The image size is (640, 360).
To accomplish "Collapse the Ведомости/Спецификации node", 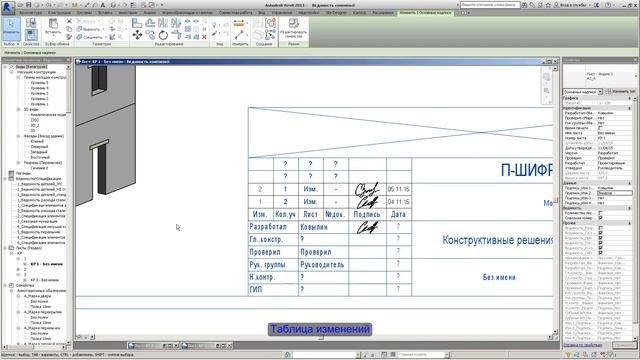I will coord(5,179).
